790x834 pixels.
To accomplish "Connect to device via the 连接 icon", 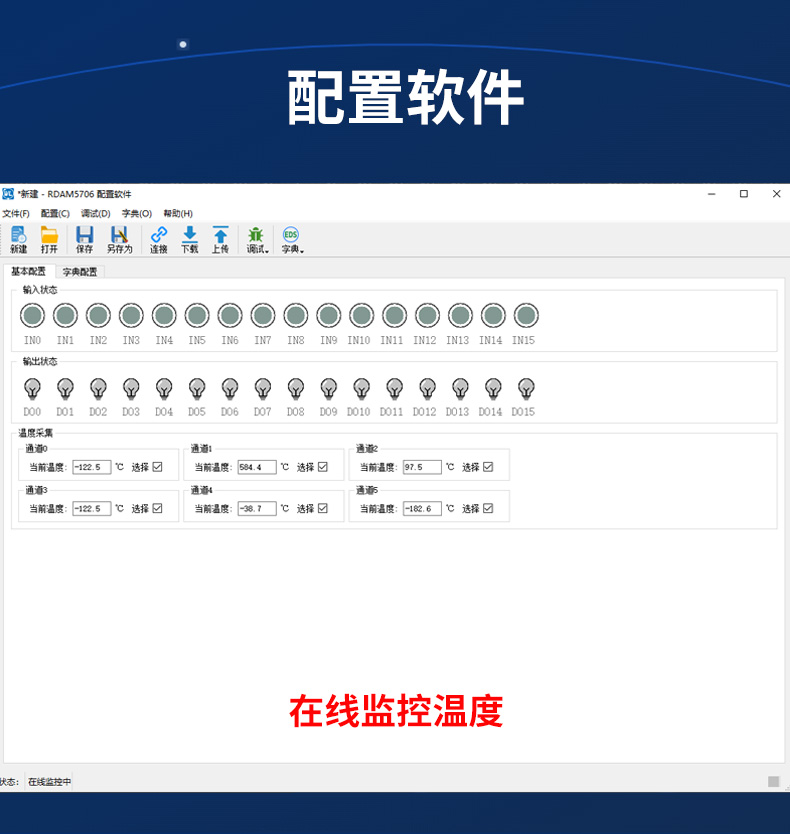I will point(159,239).
